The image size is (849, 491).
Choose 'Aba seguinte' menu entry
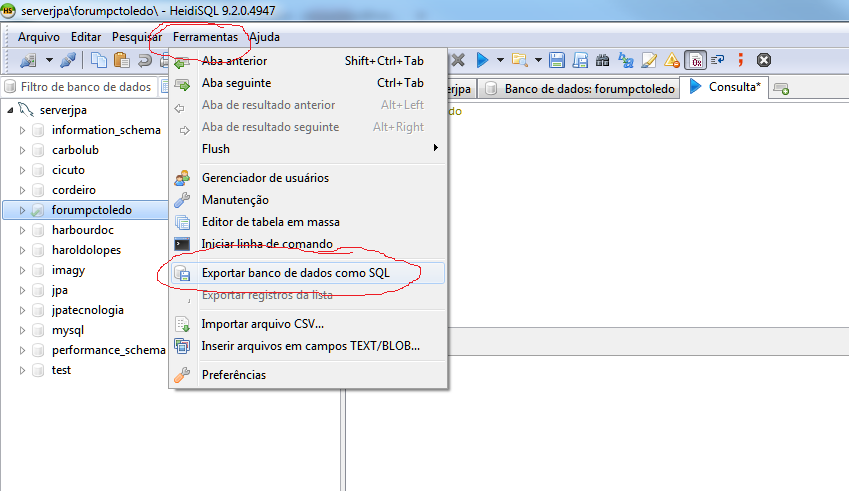click(308, 83)
